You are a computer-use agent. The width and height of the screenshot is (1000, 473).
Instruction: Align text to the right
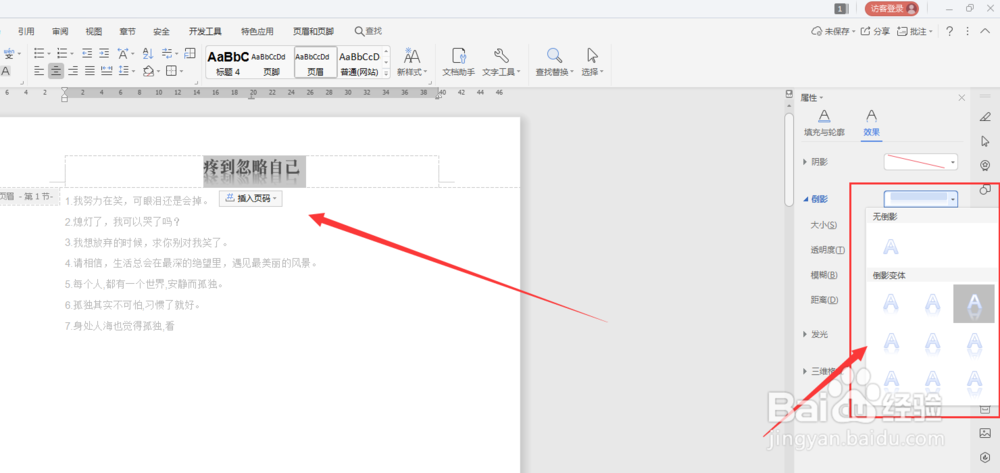73,71
